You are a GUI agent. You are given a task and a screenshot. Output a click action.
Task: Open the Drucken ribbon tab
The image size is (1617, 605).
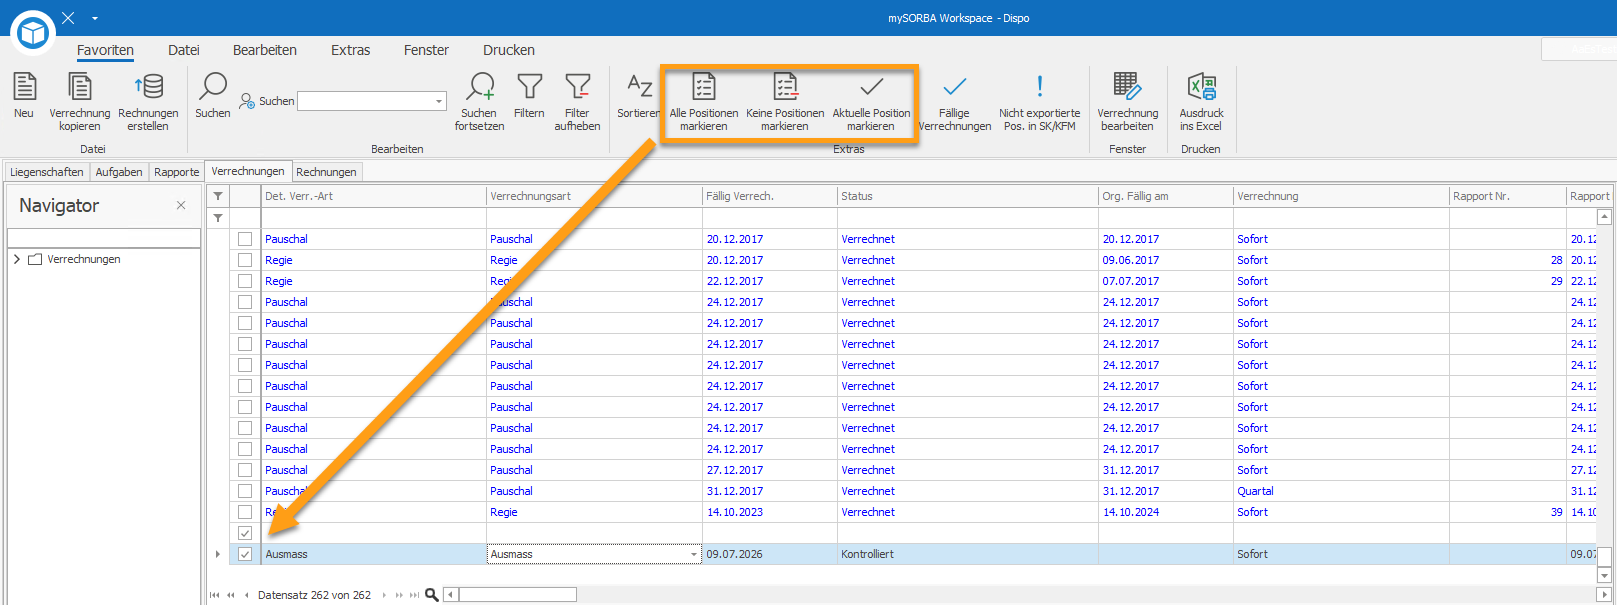click(x=509, y=50)
